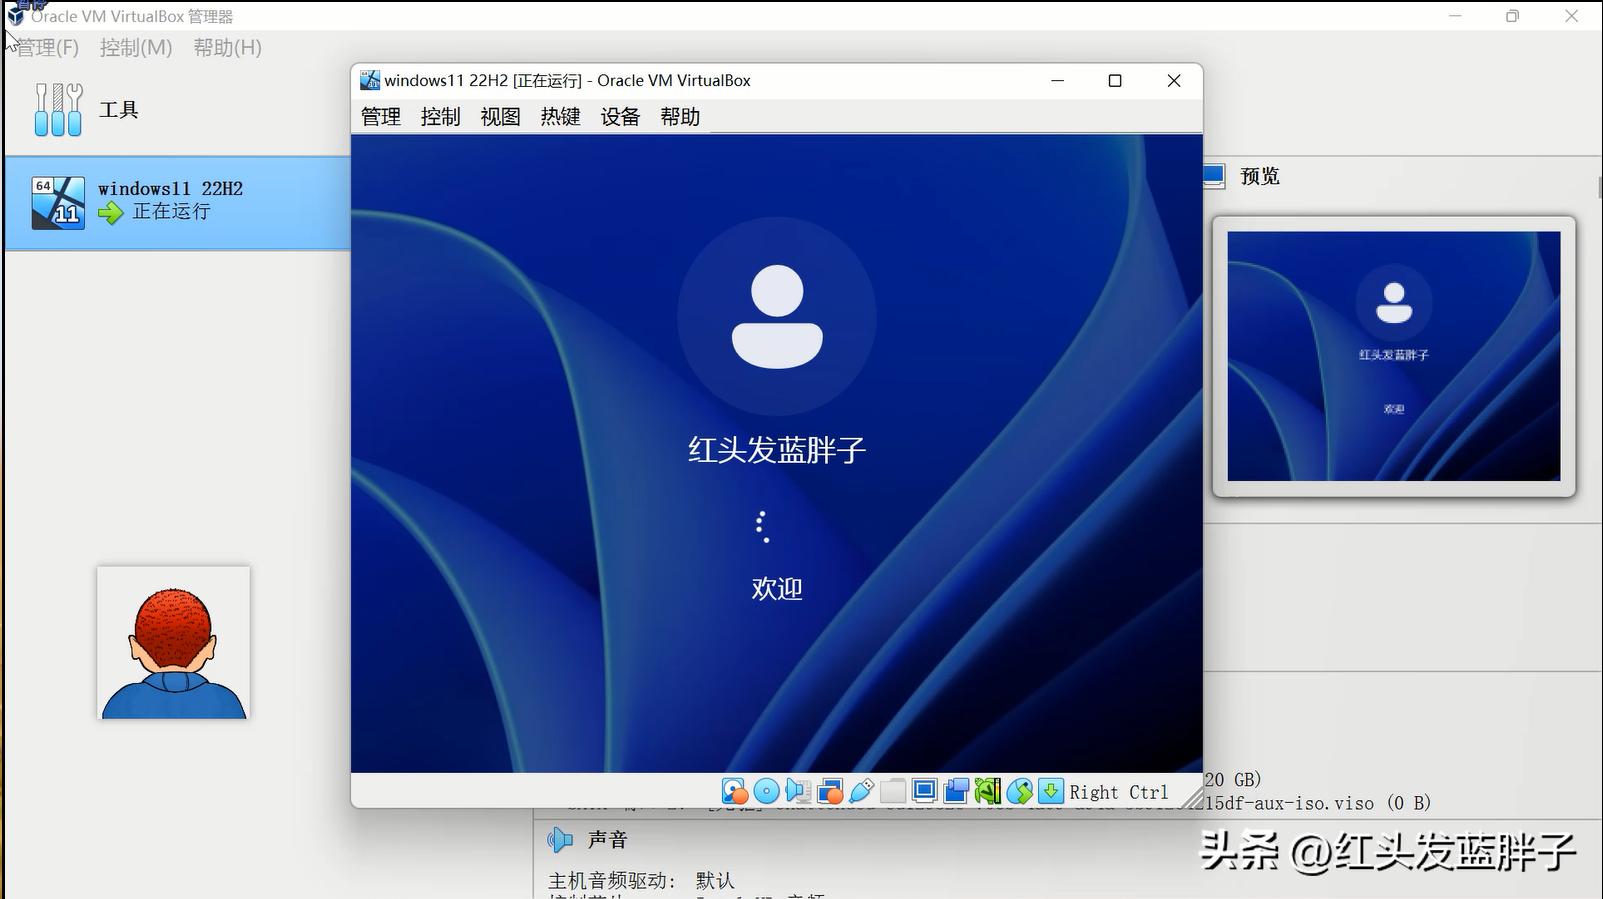
Task: Click the optical drive status icon
Action: [x=766, y=792]
